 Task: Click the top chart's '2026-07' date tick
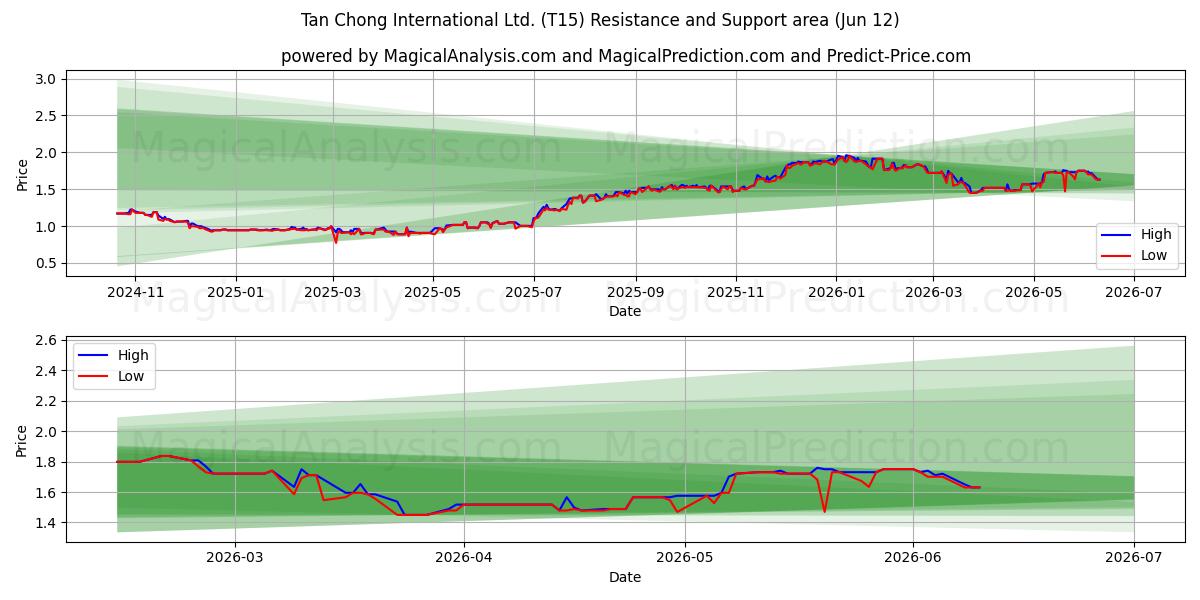[x=1134, y=295]
